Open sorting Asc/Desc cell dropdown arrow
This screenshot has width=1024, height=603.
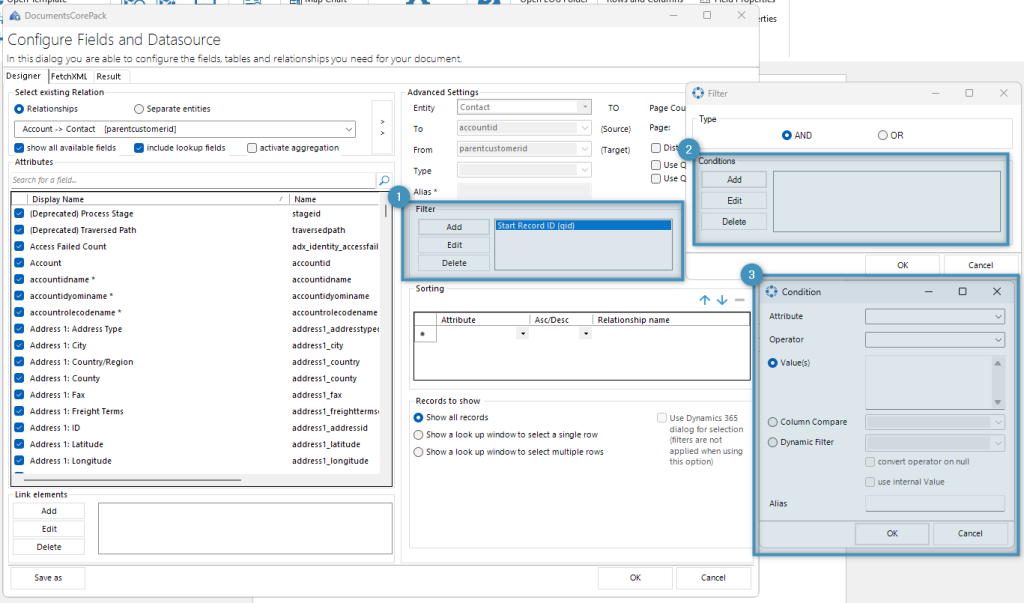[x=585, y=334]
